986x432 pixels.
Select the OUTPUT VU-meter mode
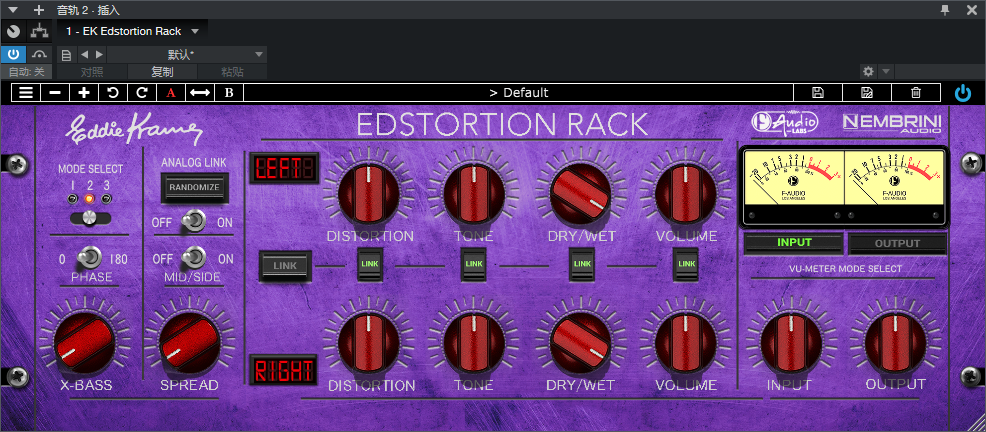click(898, 243)
